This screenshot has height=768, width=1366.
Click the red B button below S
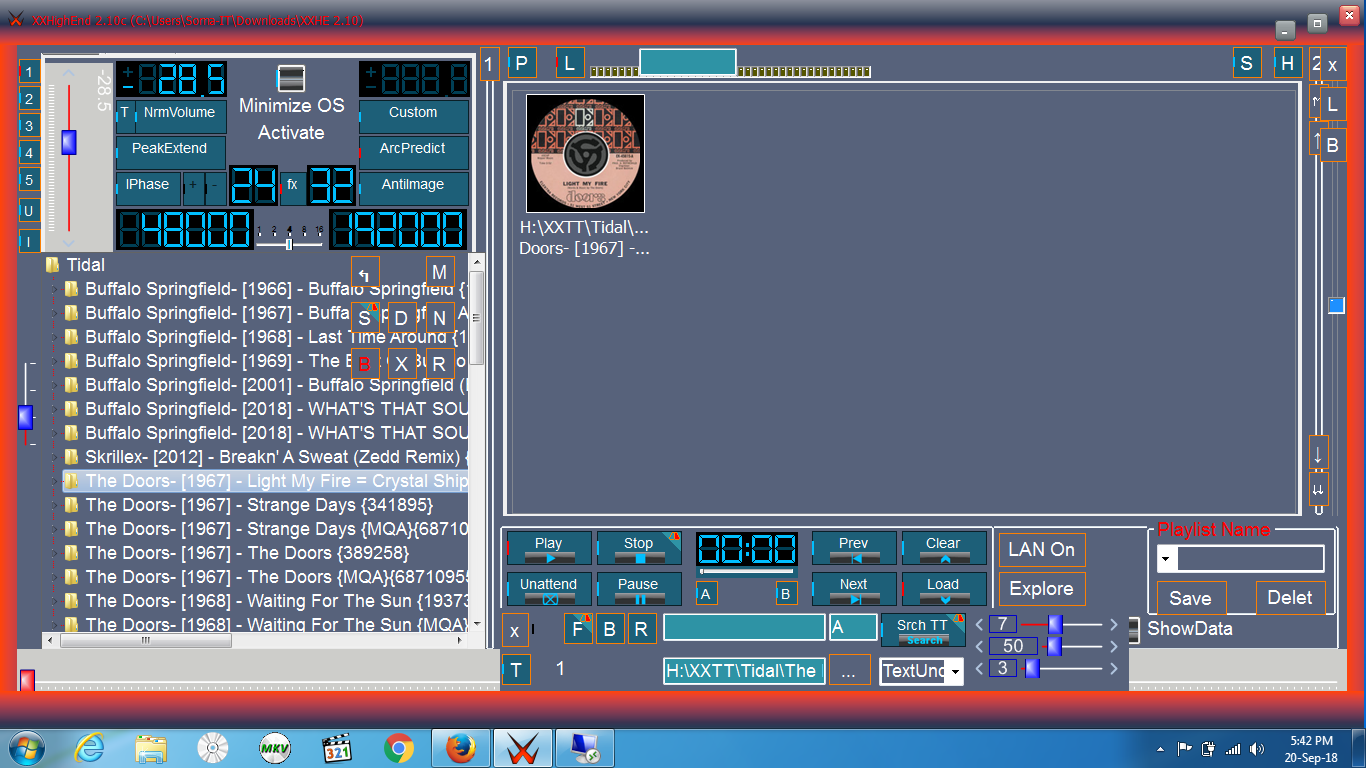click(x=365, y=364)
